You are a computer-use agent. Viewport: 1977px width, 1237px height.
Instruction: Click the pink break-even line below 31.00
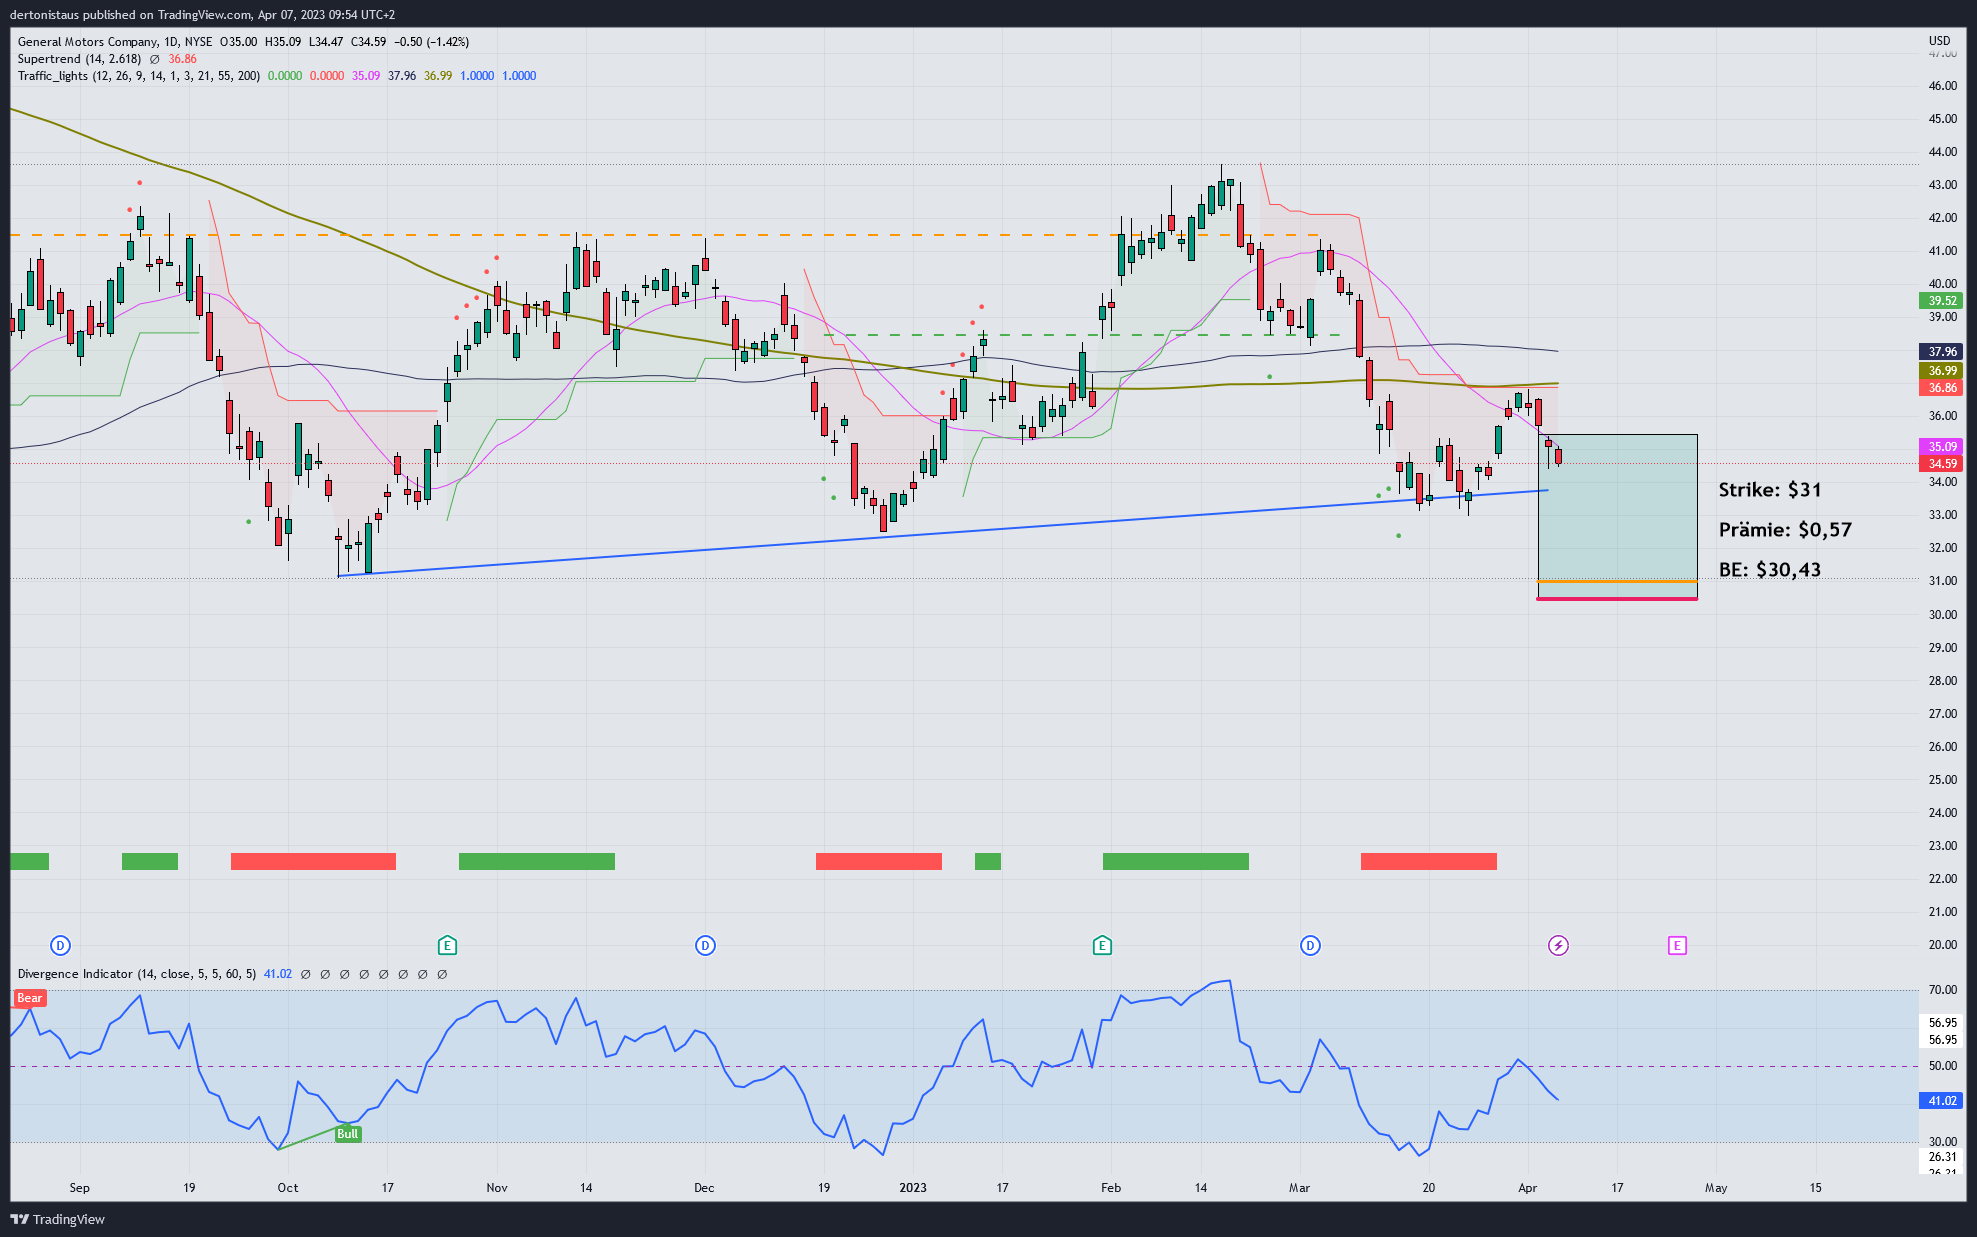click(x=1617, y=599)
